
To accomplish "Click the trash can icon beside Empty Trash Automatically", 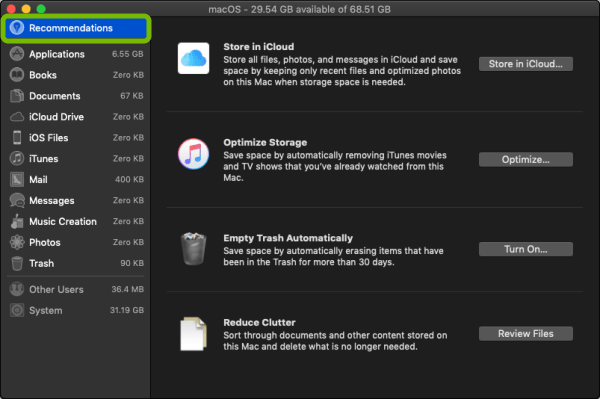I will coord(193,249).
